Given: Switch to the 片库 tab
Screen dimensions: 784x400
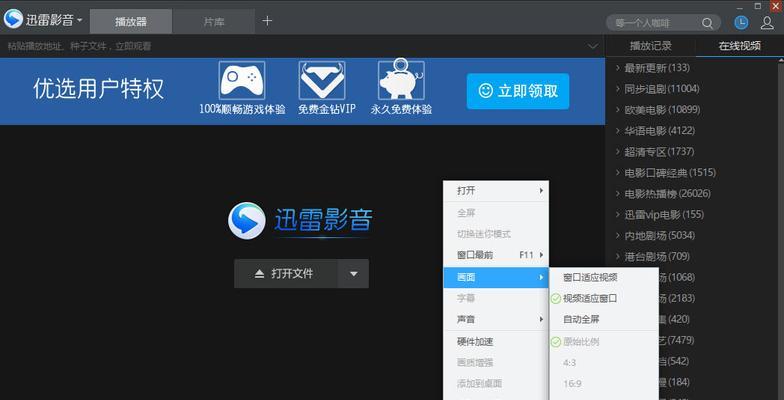Looking at the screenshot, I should point(214,22).
